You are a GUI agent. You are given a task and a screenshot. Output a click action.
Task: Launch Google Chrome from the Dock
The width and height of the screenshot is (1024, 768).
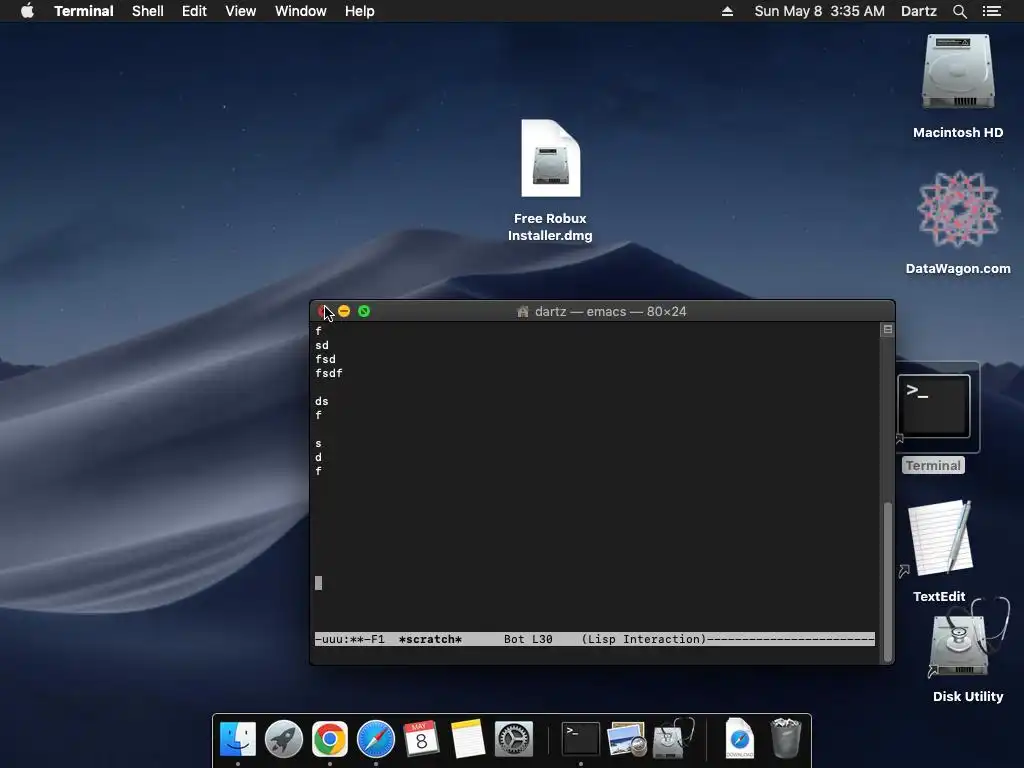pyautogui.click(x=330, y=739)
